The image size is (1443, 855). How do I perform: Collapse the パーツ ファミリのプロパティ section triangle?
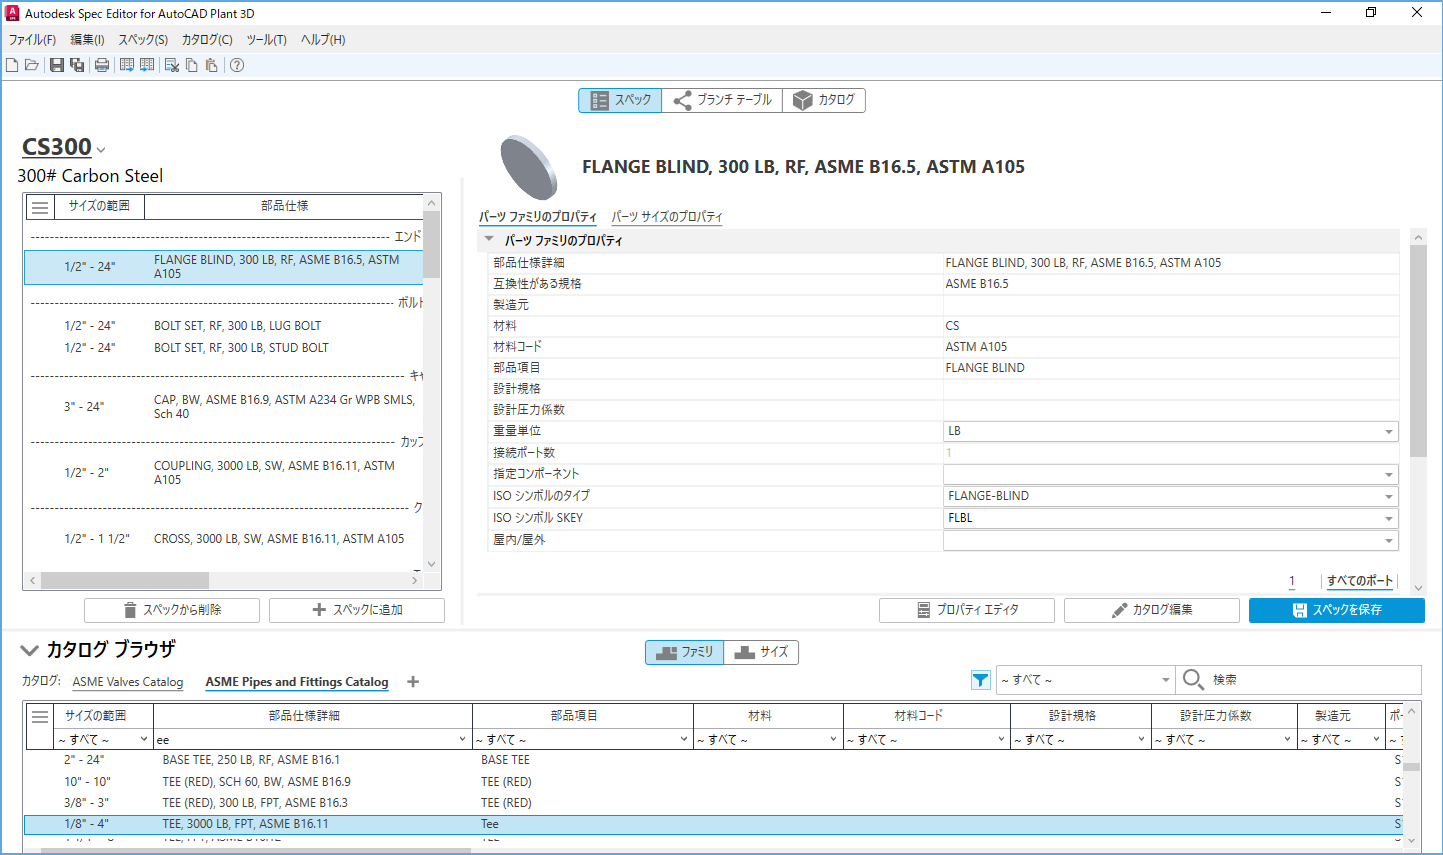tap(489, 240)
